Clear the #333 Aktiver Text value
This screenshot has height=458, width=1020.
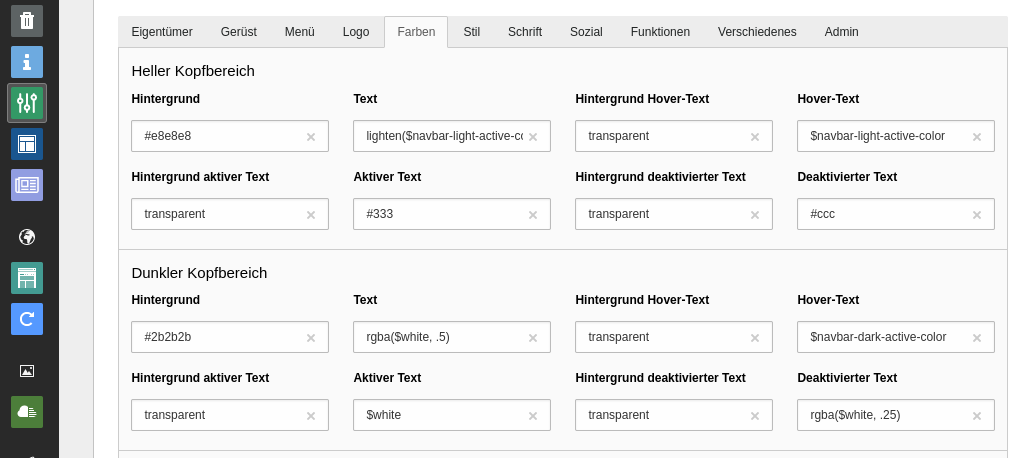point(533,215)
